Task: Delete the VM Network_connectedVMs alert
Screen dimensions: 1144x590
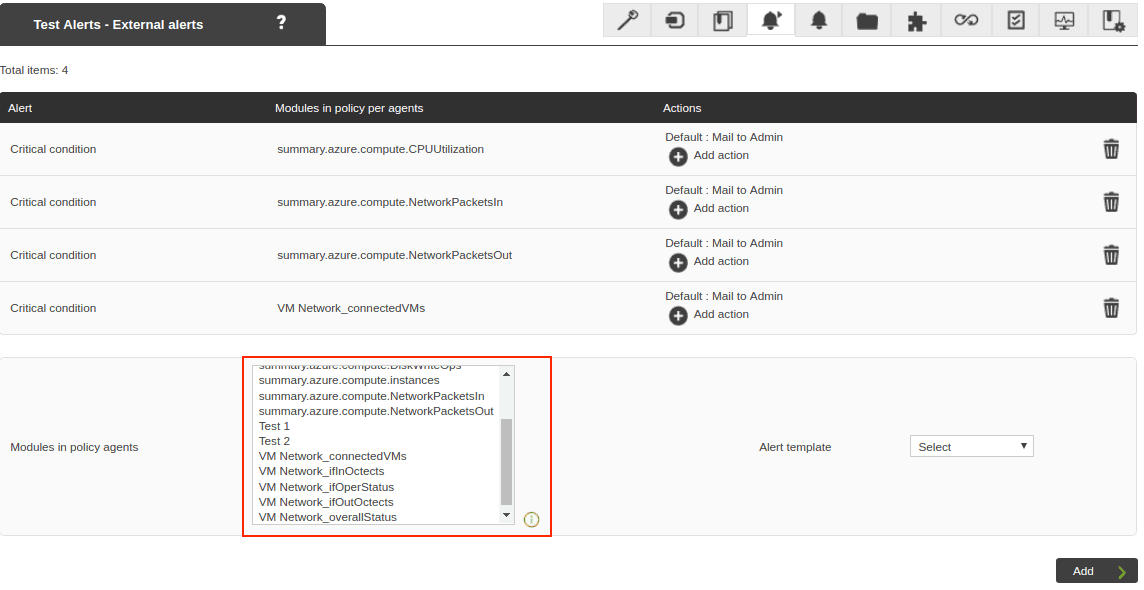Action: pyautogui.click(x=1111, y=308)
